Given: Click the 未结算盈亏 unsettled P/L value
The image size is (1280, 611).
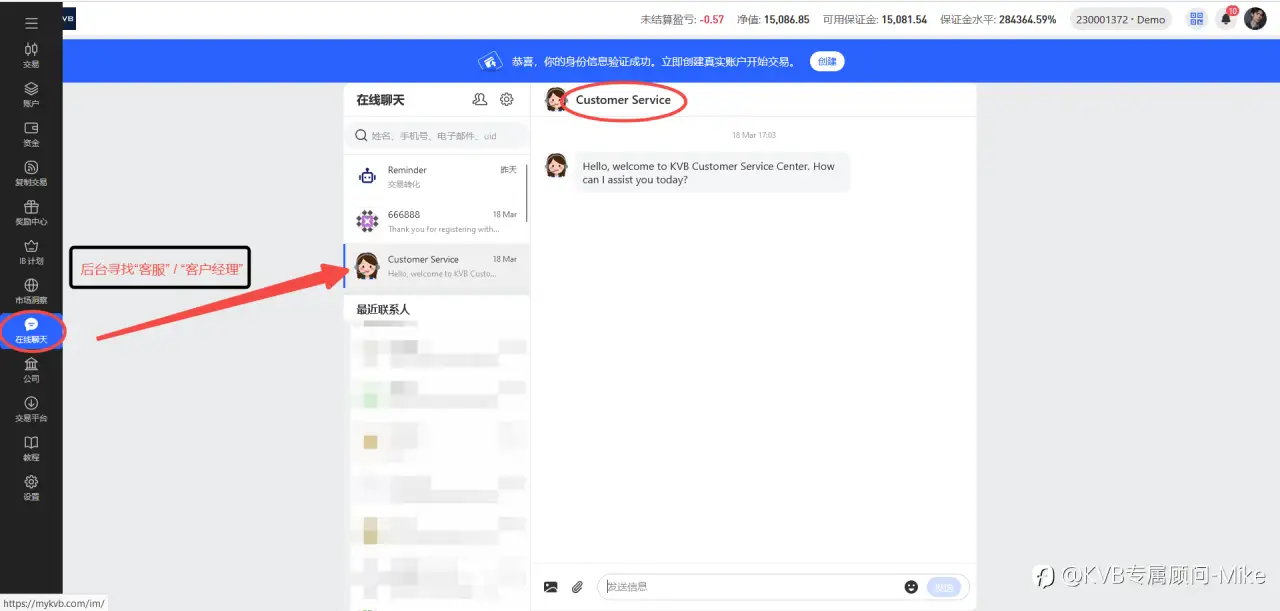Looking at the screenshot, I should click(x=712, y=19).
